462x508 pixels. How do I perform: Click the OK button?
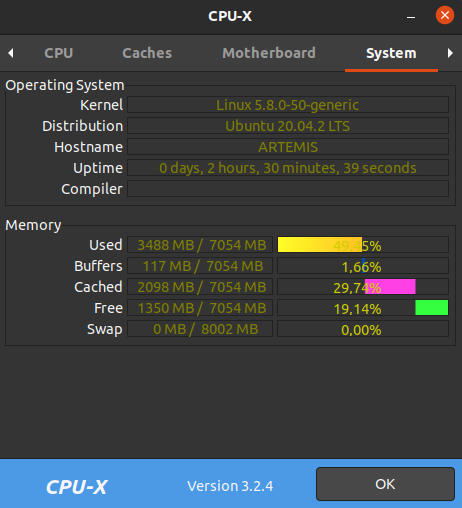[385, 484]
